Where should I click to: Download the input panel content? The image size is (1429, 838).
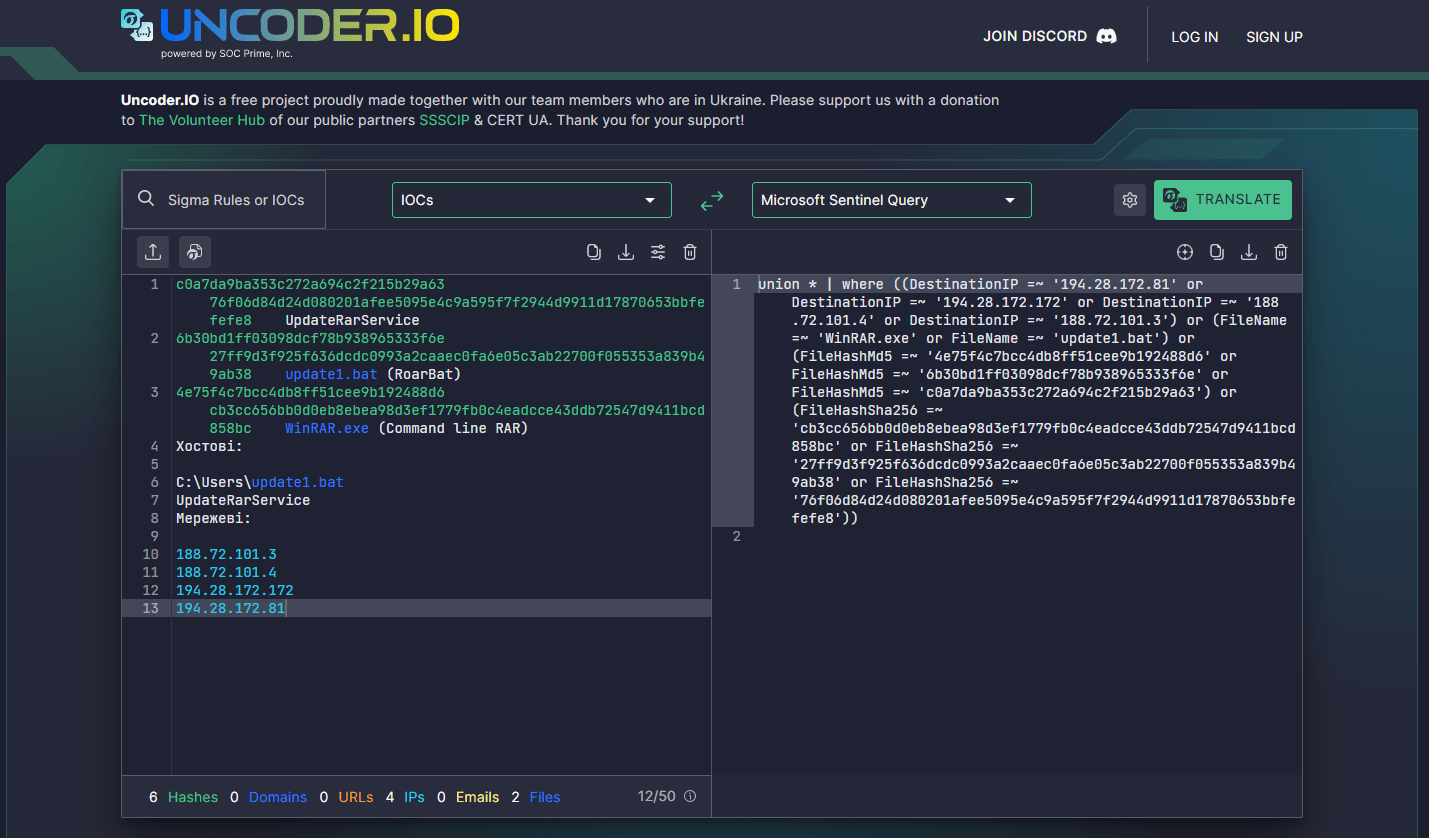(626, 252)
